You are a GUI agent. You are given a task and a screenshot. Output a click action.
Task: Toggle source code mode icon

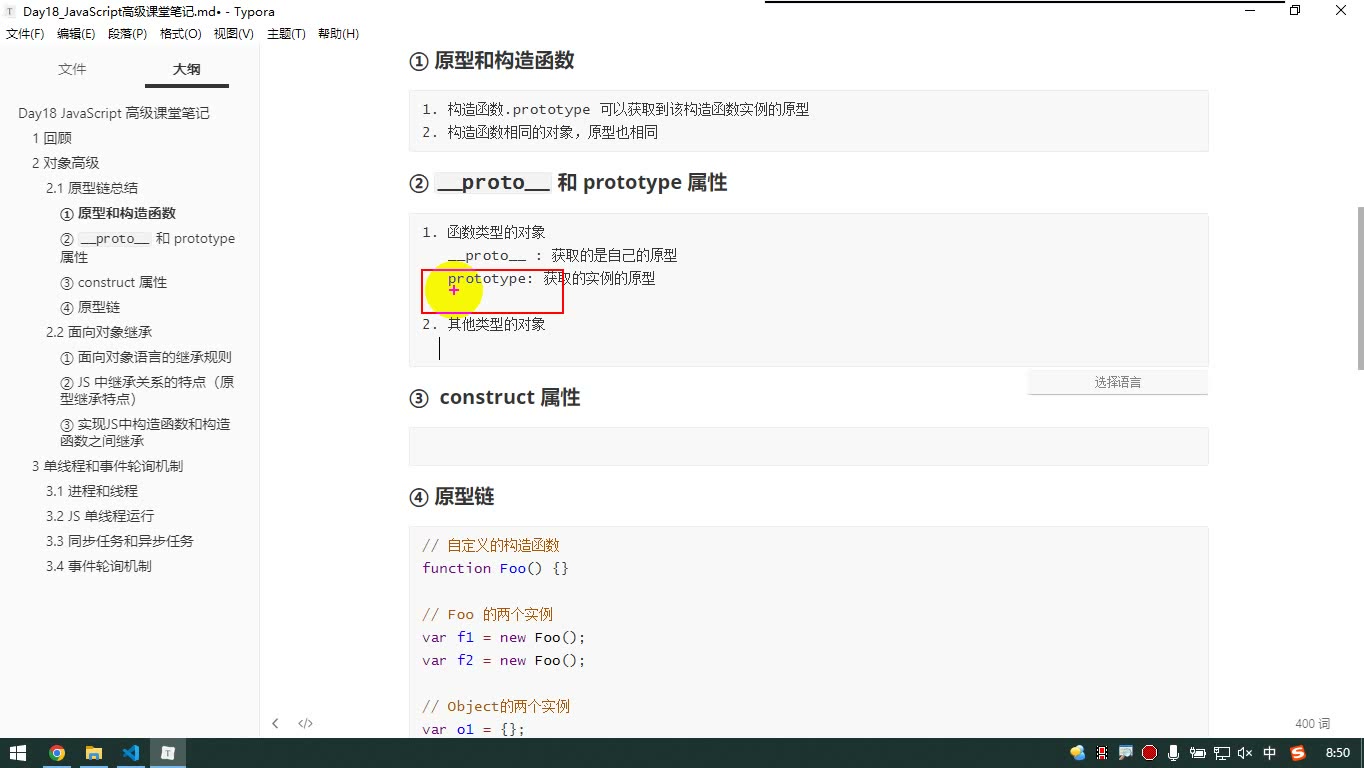point(306,723)
